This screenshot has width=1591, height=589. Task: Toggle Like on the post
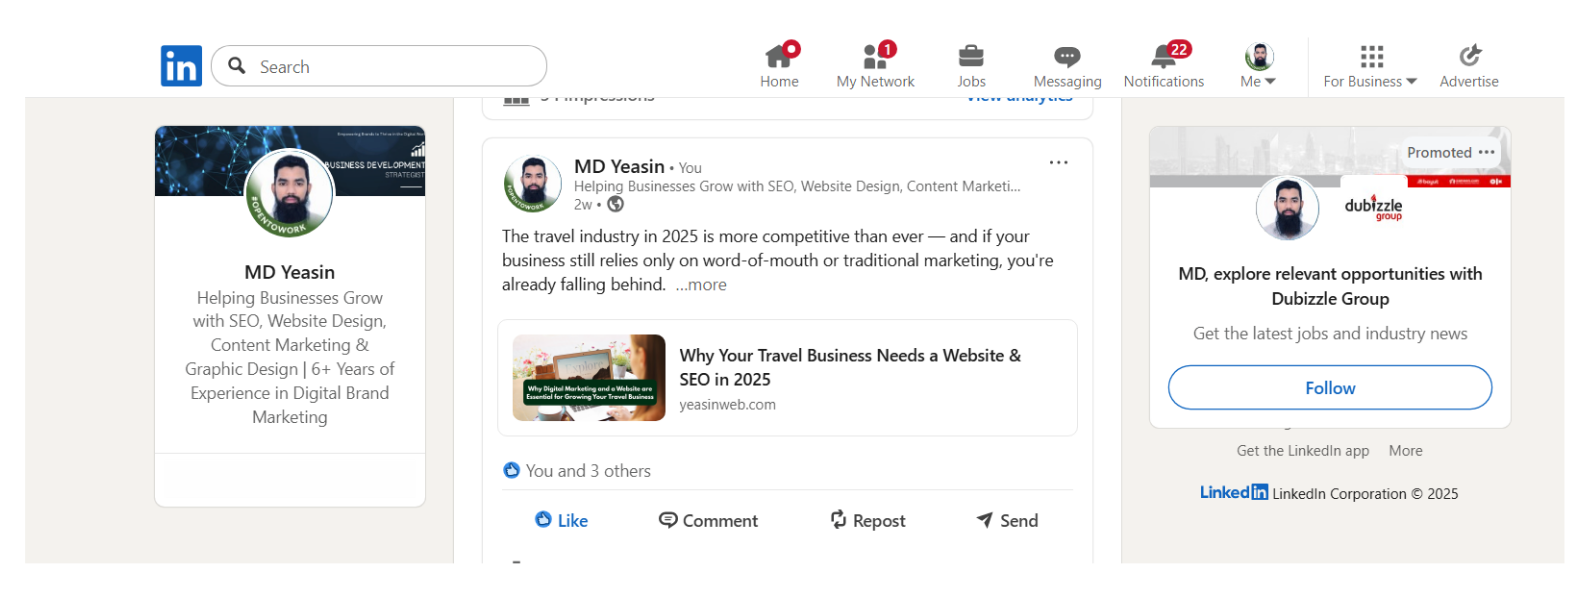(x=561, y=520)
